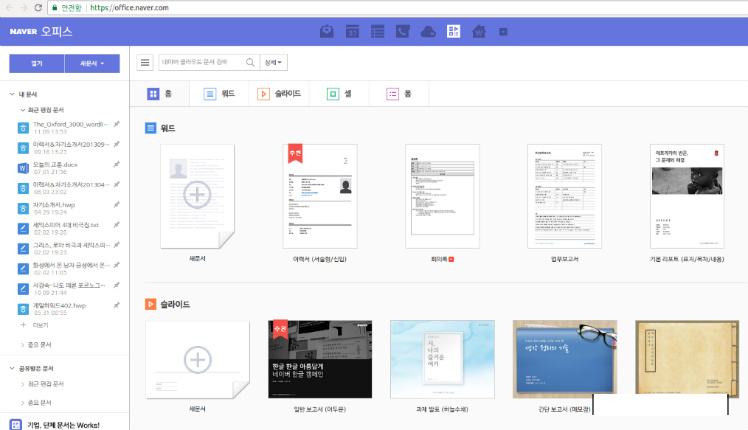Select the 이력서 (서울형/신입) template

[x=320, y=197]
